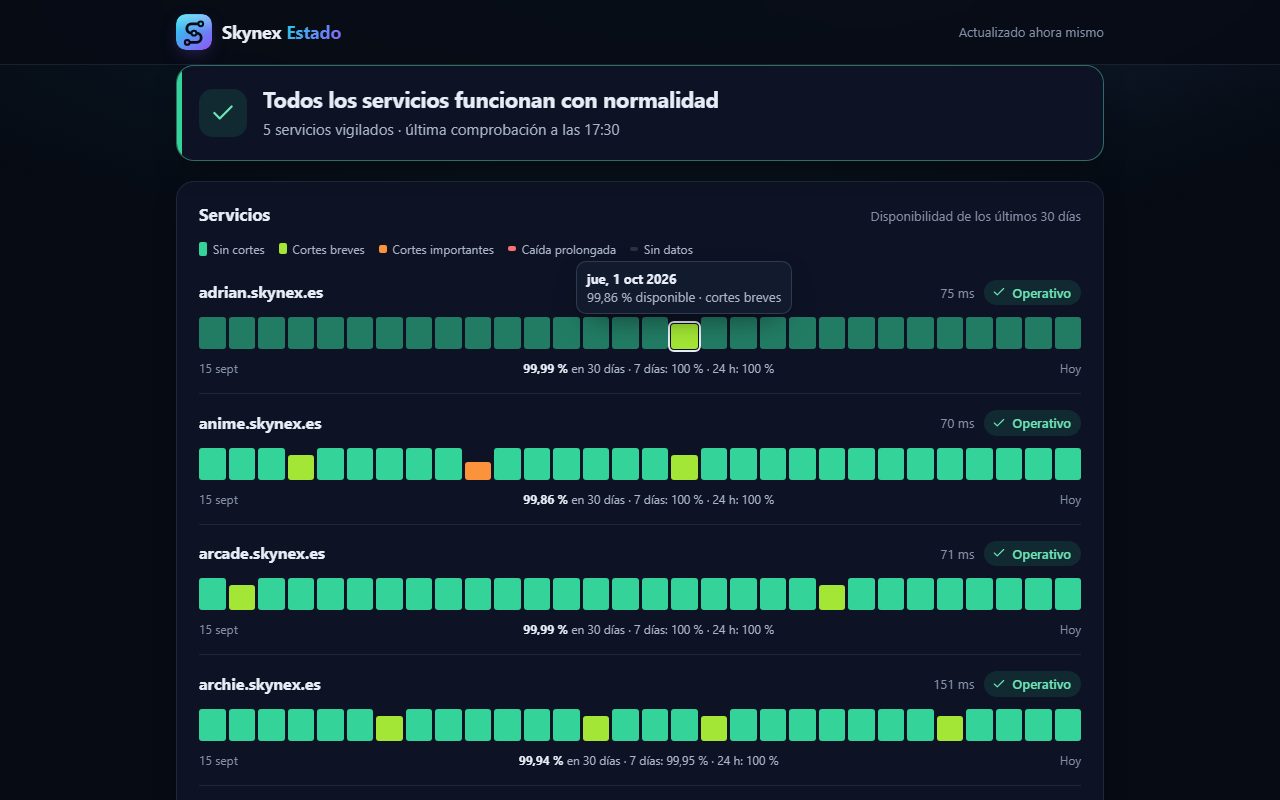Click the 'Hoy' label under anime.skynex.es
This screenshot has height=800, width=1280.
[x=1070, y=499]
